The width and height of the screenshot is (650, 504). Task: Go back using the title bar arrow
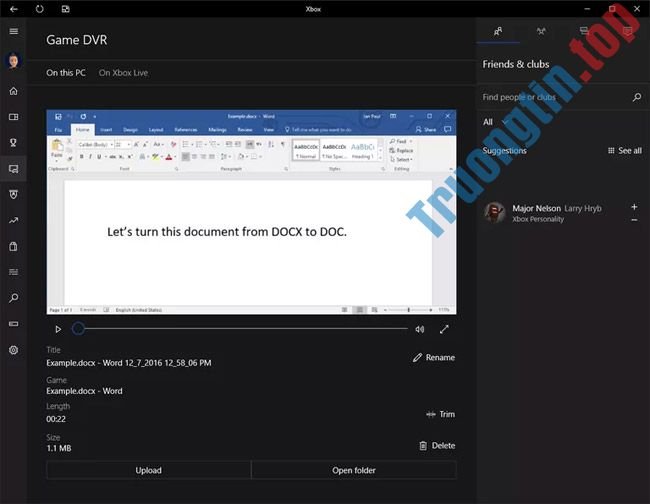[13, 9]
